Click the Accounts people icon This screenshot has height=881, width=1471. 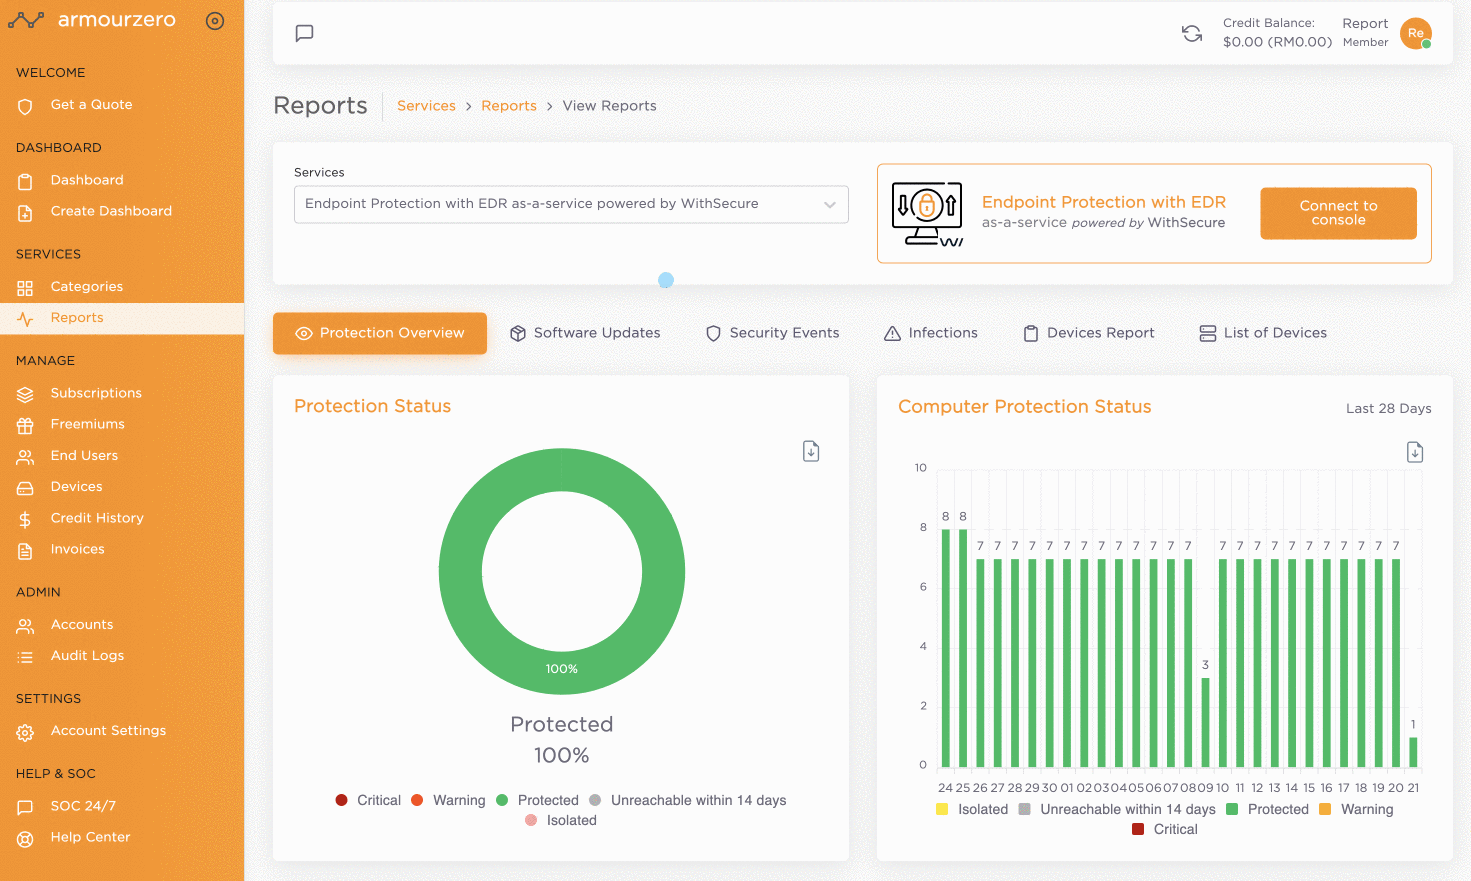[25, 625]
